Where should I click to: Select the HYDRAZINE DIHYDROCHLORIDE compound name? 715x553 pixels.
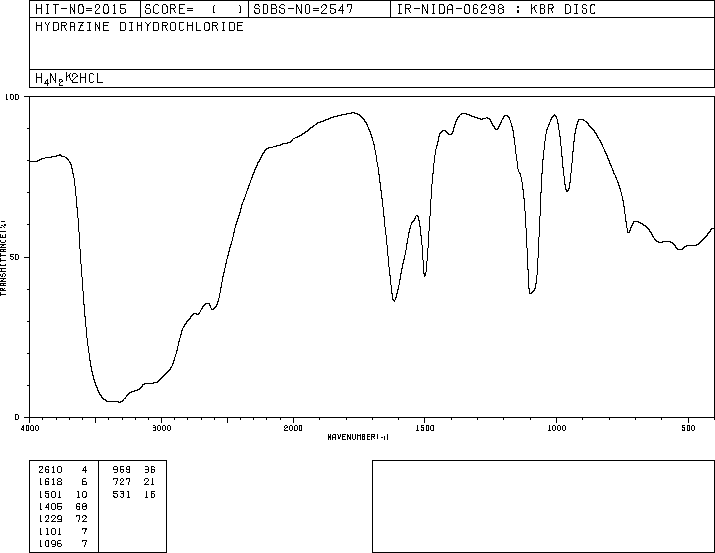click(x=140, y=27)
